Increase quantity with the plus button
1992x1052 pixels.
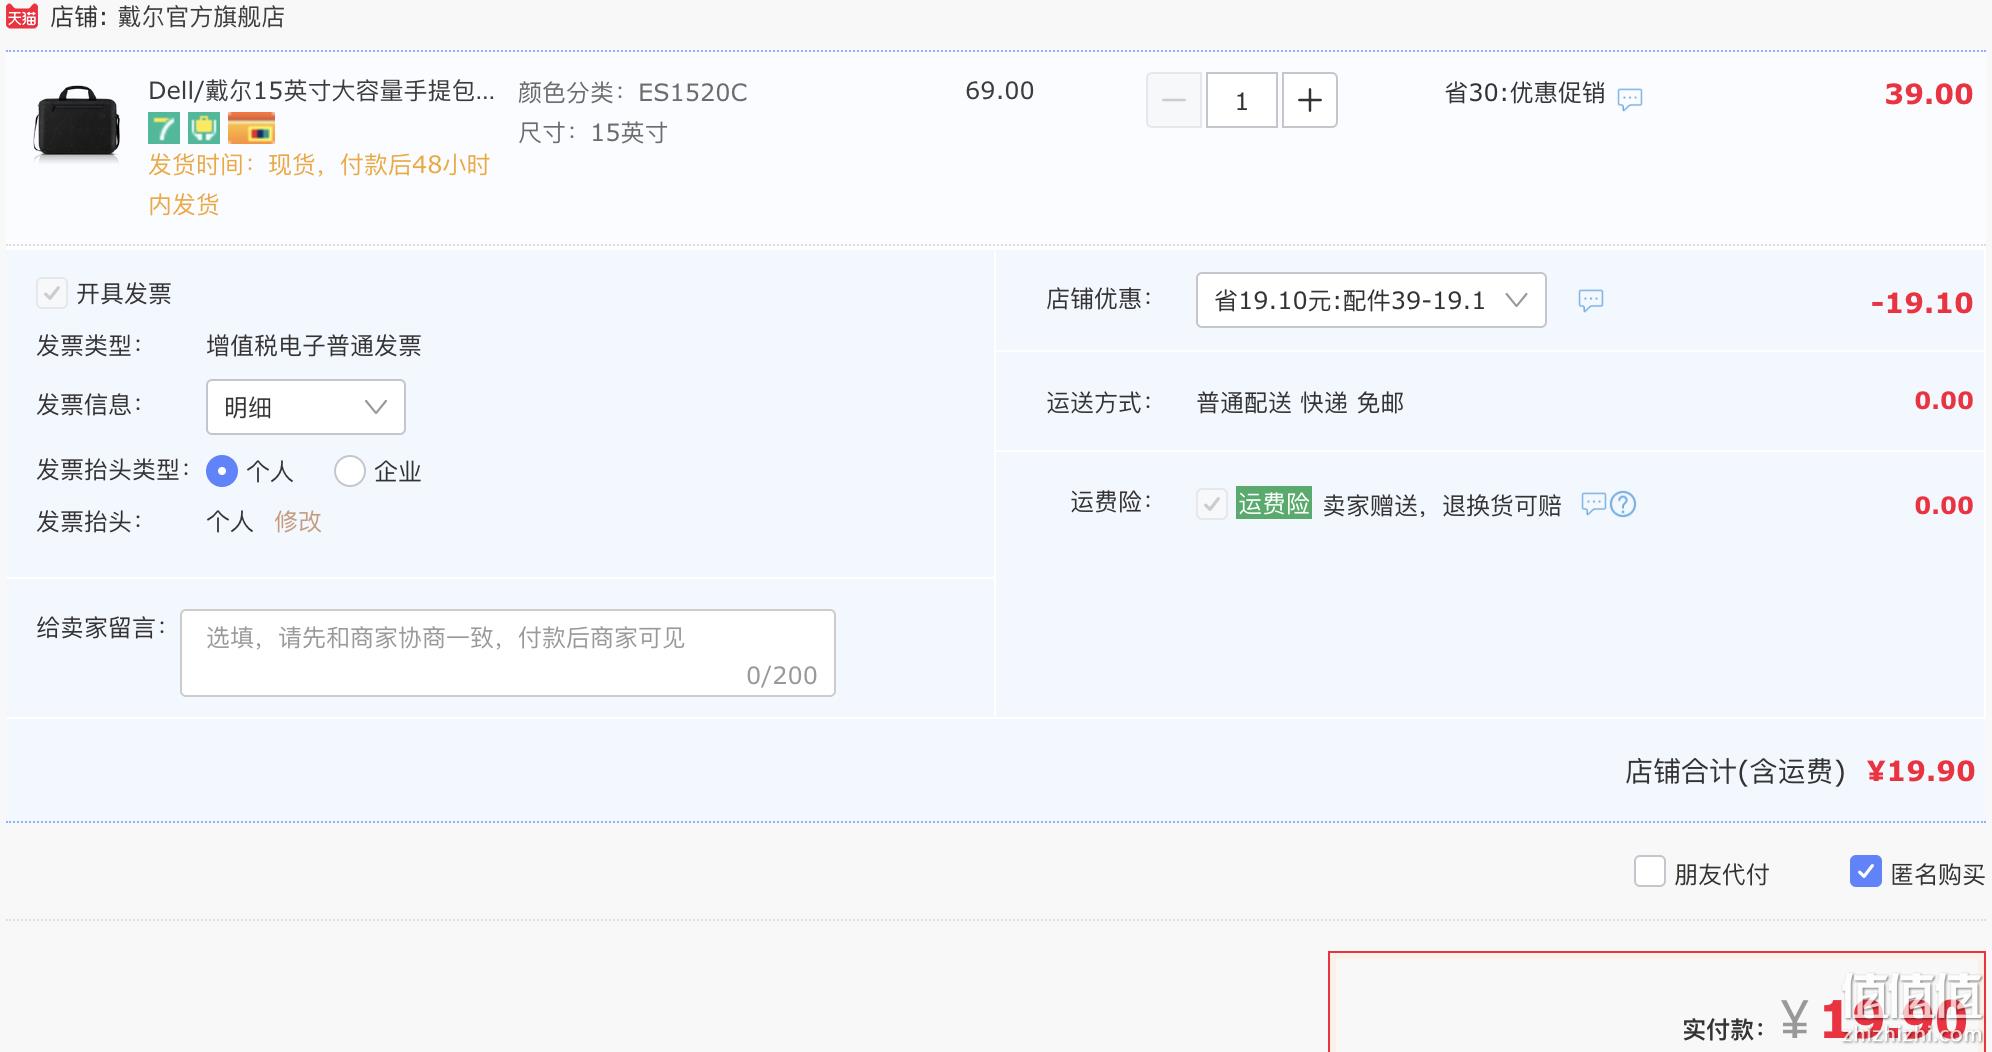click(1310, 100)
